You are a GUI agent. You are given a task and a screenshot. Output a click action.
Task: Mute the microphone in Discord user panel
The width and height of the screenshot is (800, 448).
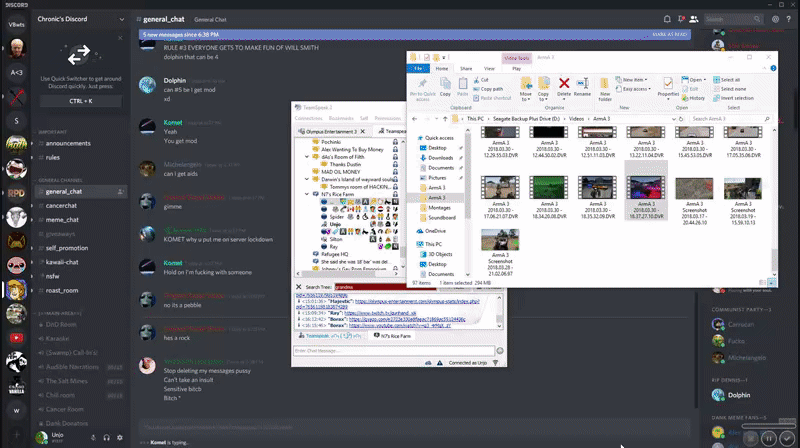point(93,437)
